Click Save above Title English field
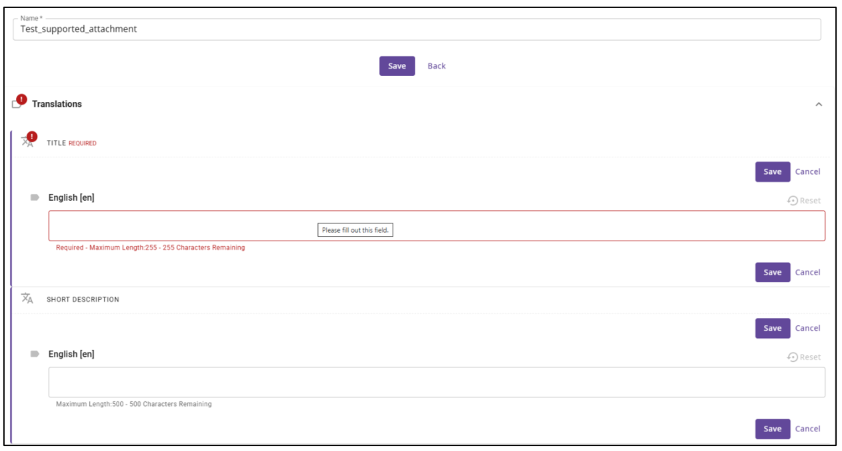 click(x=772, y=172)
